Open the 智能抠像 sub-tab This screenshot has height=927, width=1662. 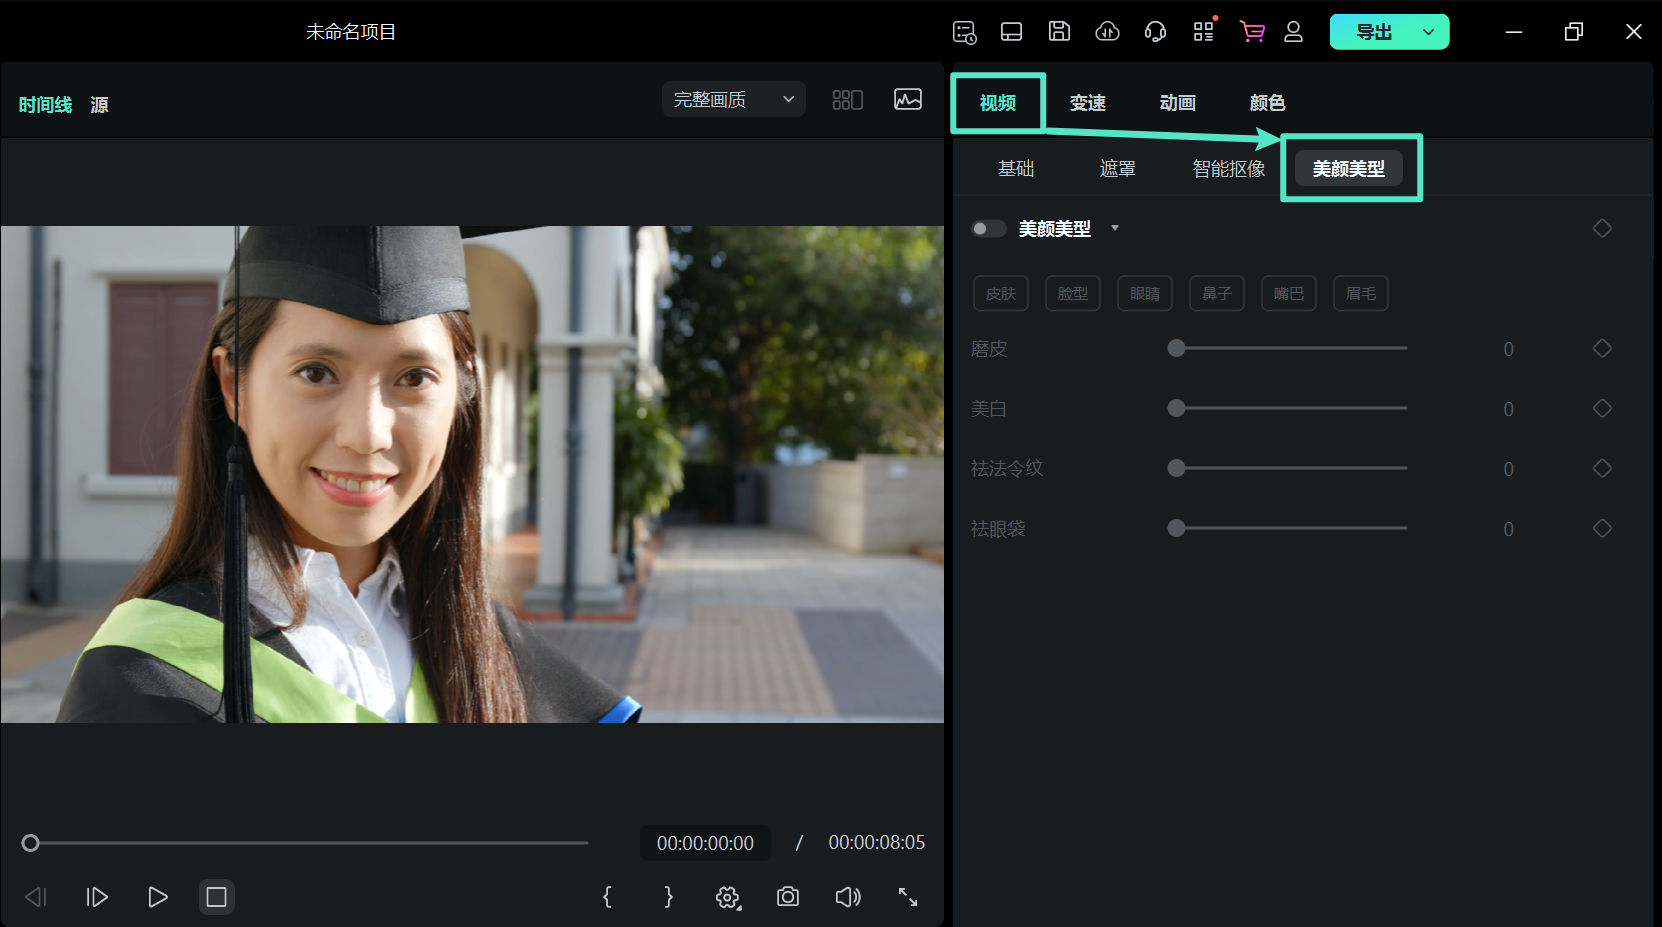point(1228,169)
